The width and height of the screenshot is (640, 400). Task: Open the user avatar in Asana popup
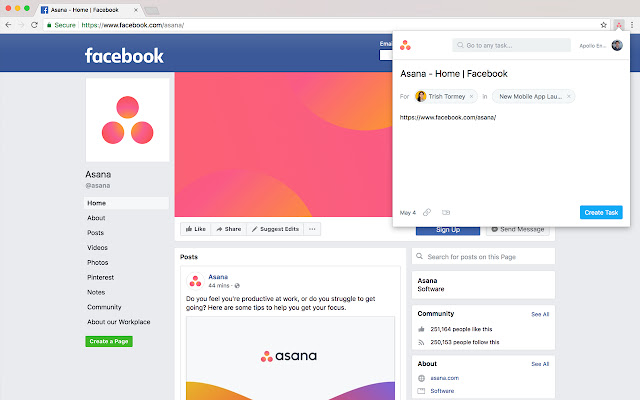617,45
